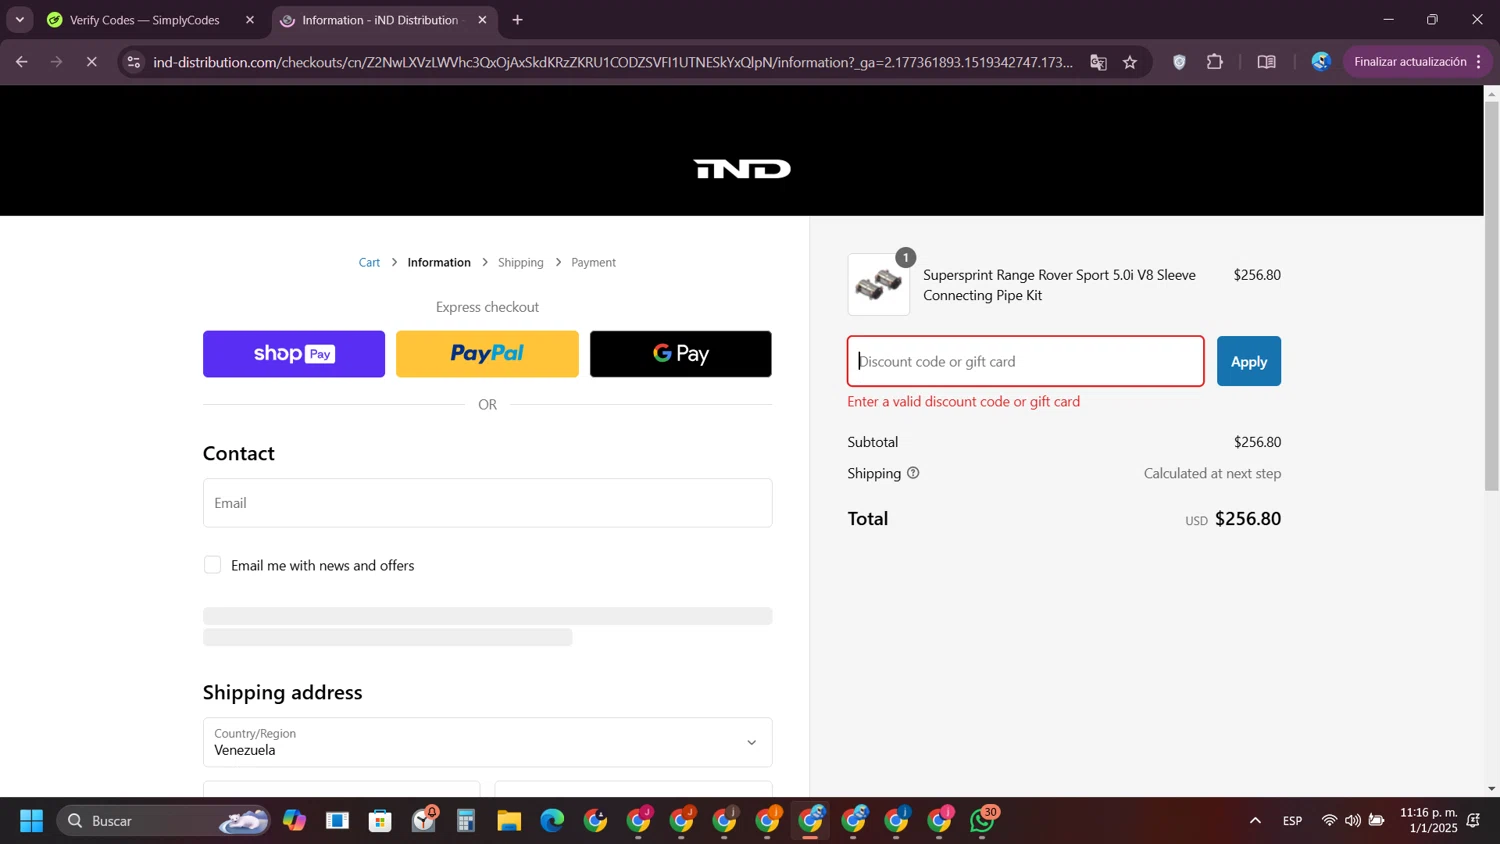Open the volume tray icon
Image resolution: width=1500 pixels, height=844 pixels.
1353,821
